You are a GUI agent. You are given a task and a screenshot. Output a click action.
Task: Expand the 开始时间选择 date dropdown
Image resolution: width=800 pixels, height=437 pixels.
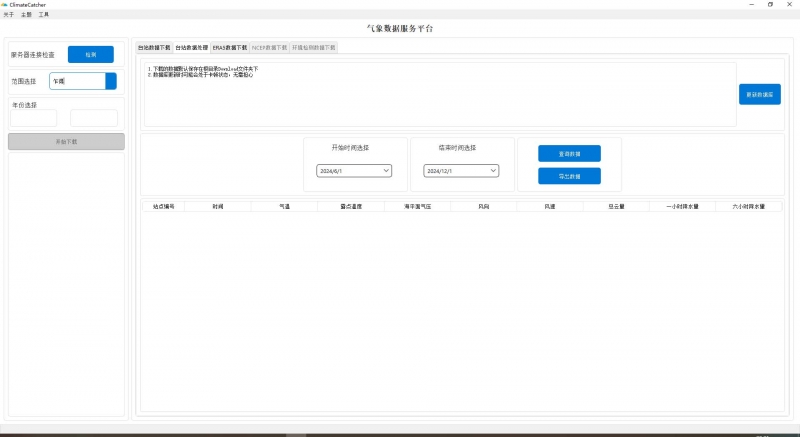point(386,171)
